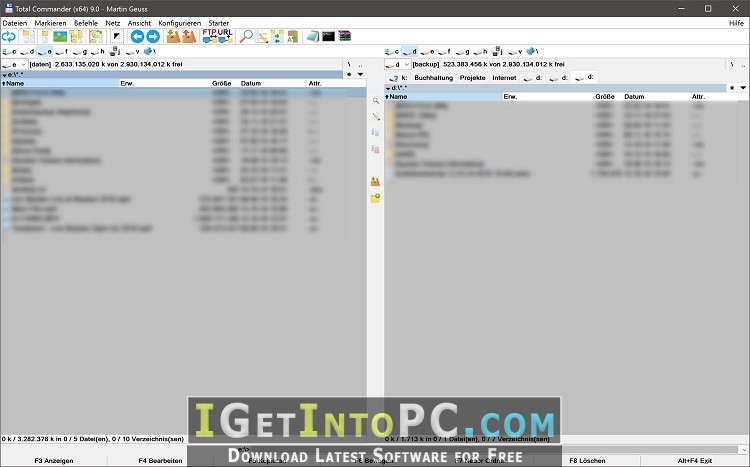Click the refresh/reread source icon in toolbar
750x467 pixels.
pos(9,36)
